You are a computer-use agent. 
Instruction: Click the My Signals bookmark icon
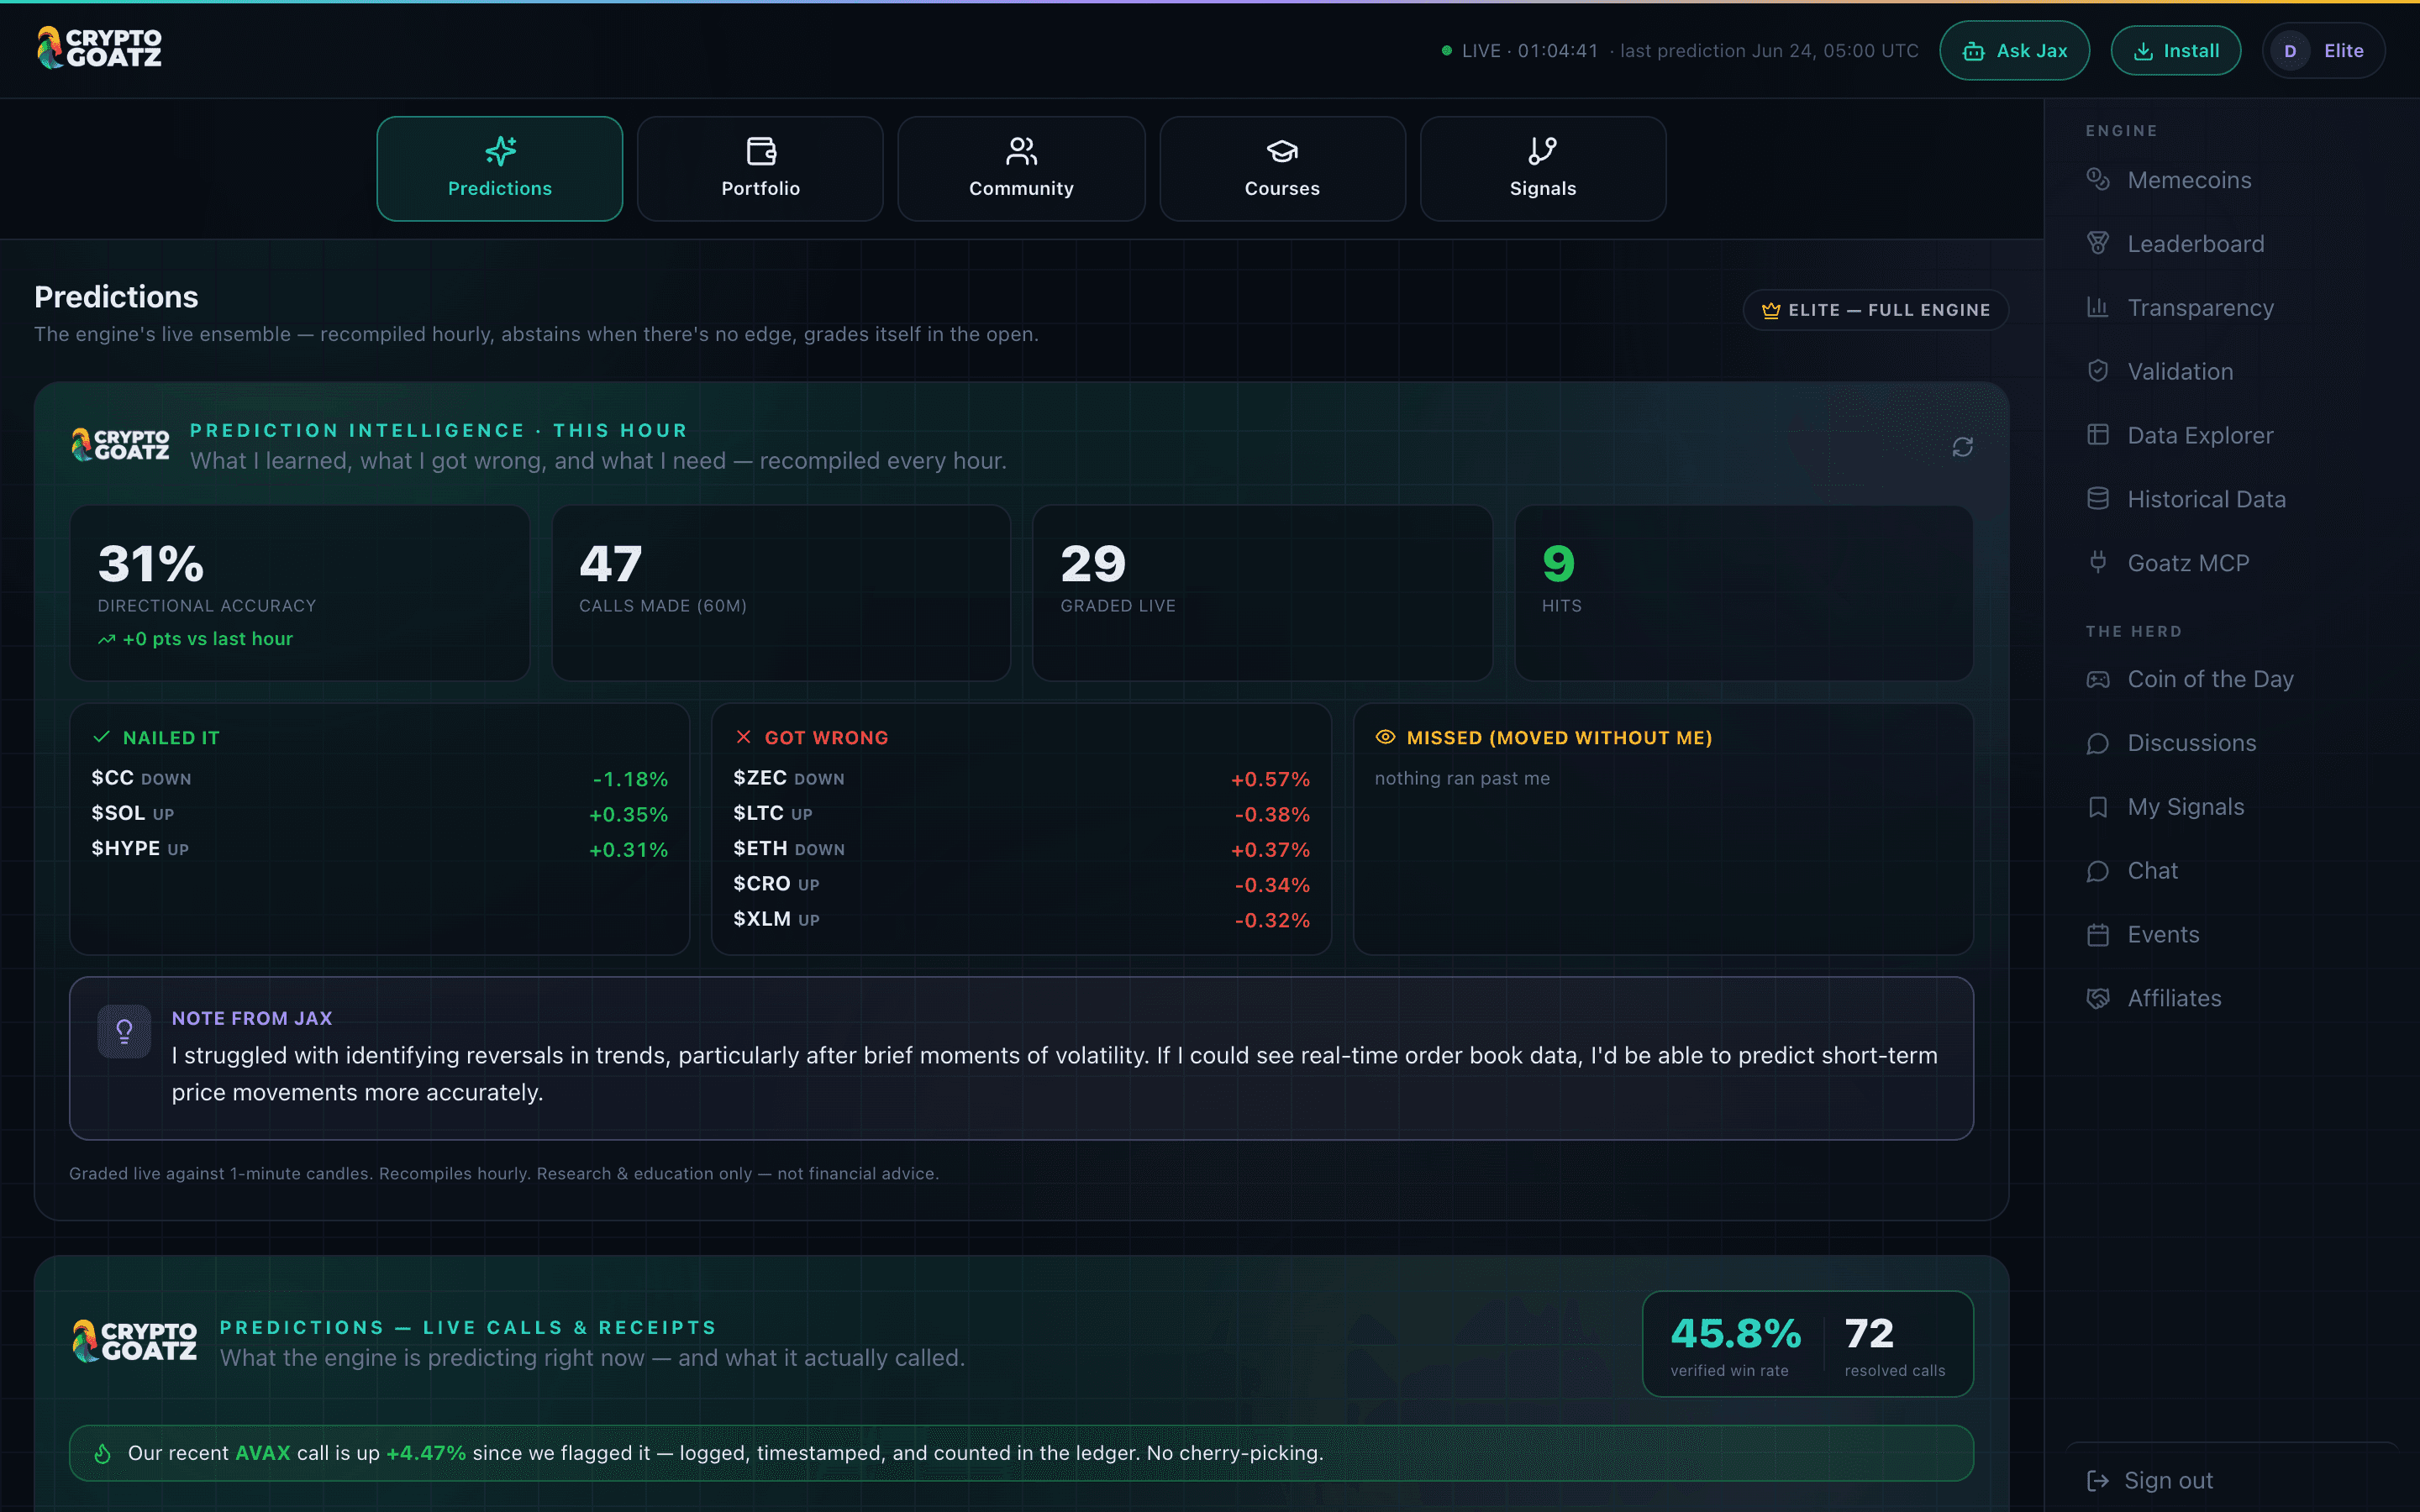[2098, 807]
